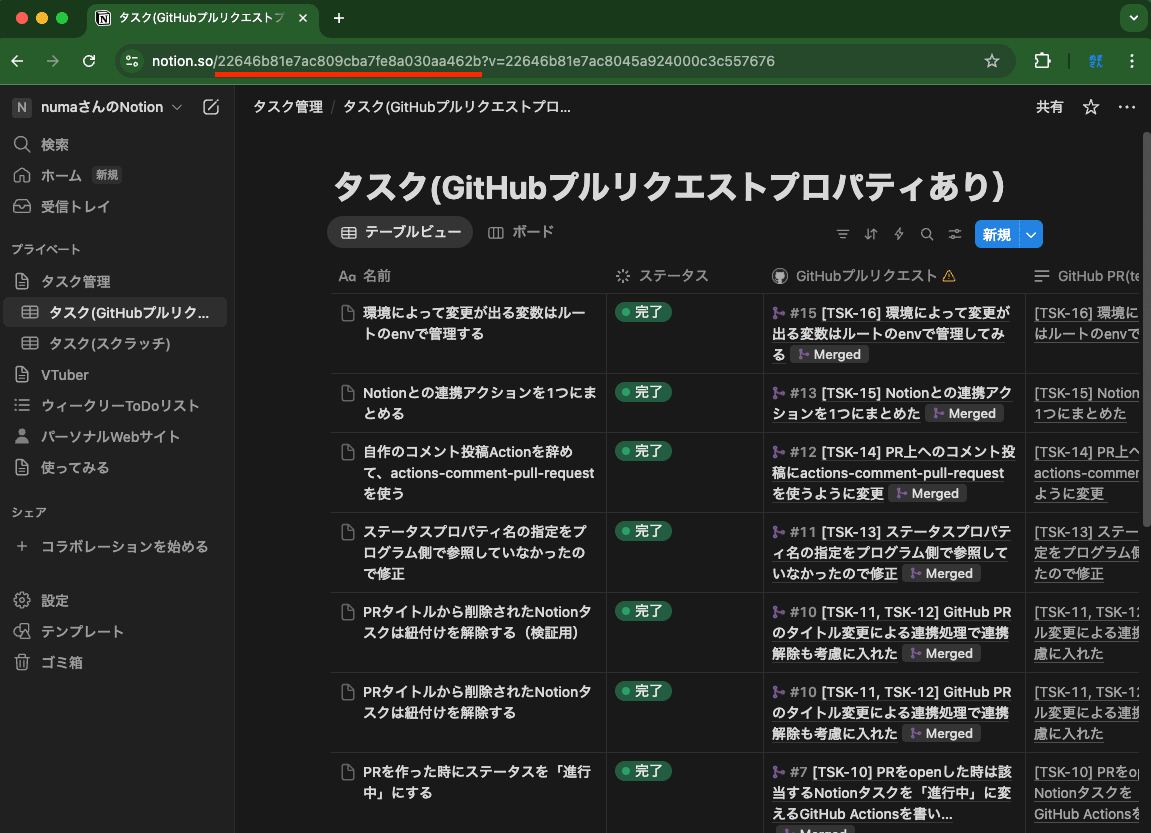This screenshot has height=833, width=1151.
Task: Open task PRを作った時にステータスを「進行中」にする
Action: coord(476,782)
